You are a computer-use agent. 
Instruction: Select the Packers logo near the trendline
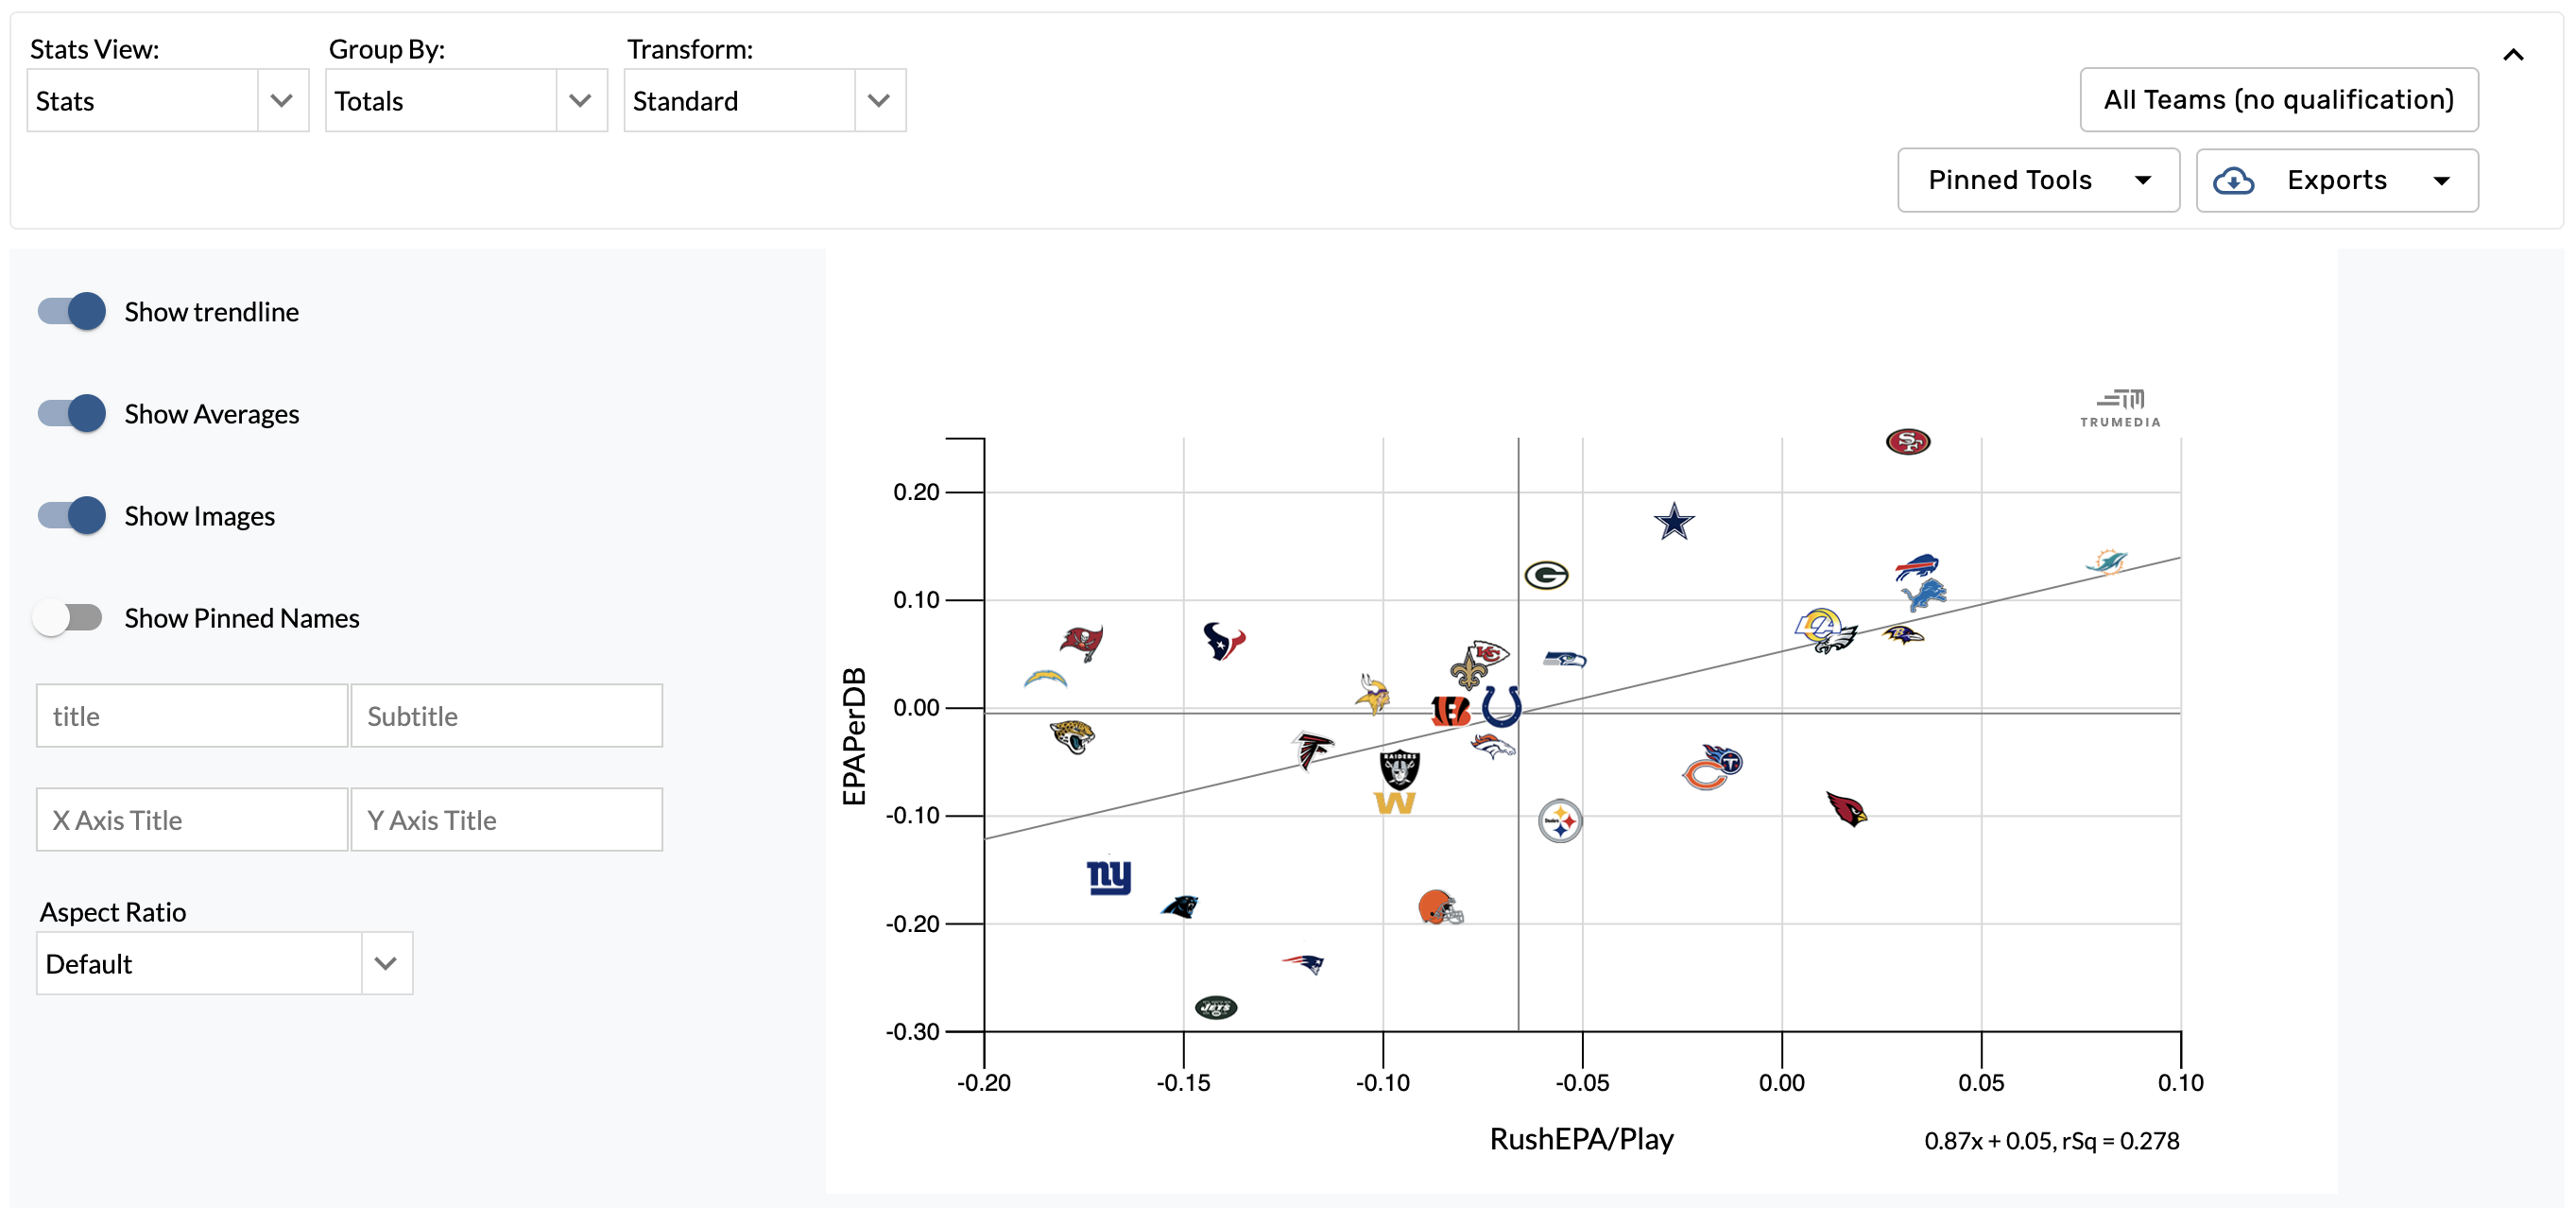click(1546, 575)
